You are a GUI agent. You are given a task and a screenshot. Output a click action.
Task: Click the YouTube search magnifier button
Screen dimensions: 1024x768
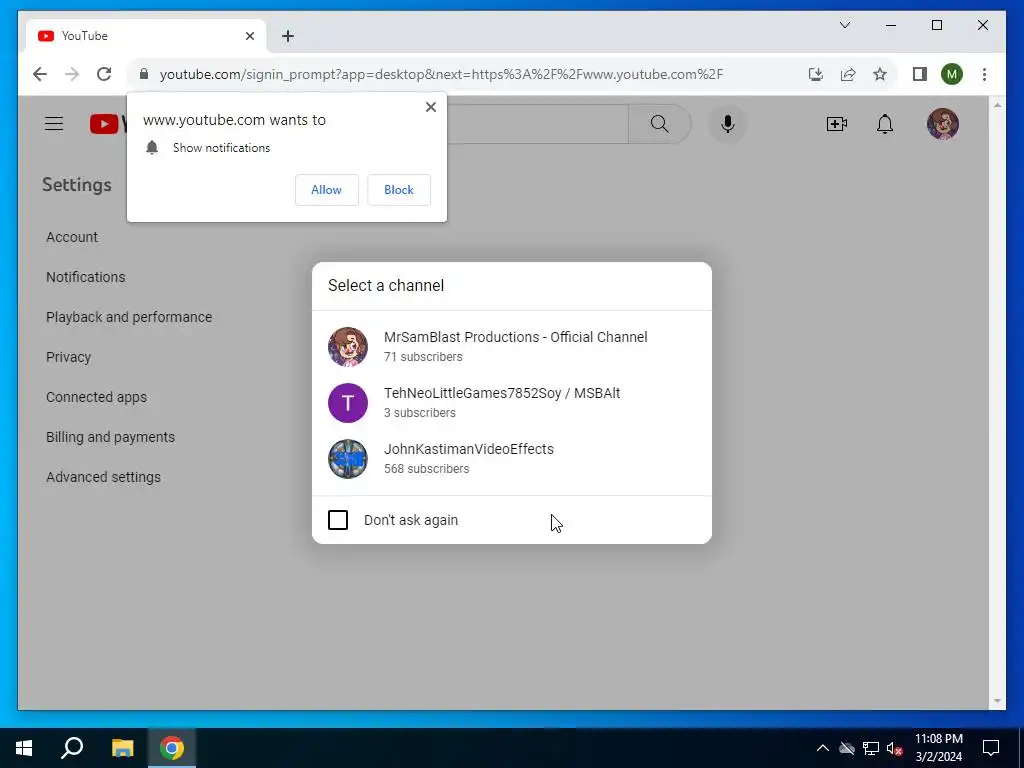[660, 123]
